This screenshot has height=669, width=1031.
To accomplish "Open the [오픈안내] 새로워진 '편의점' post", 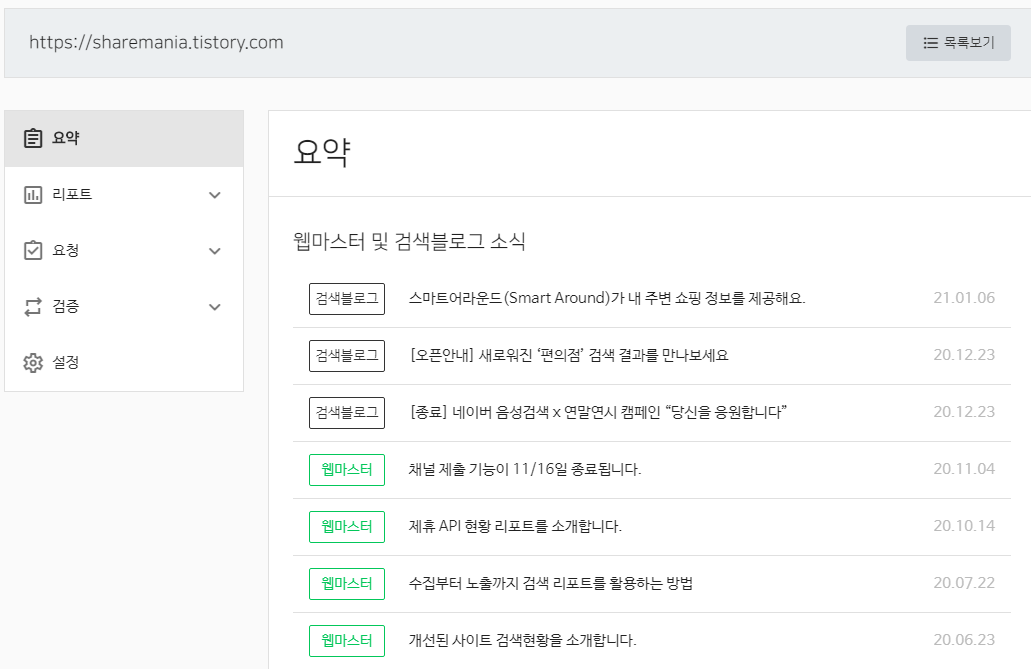I will pyautogui.click(x=569, y=355).
